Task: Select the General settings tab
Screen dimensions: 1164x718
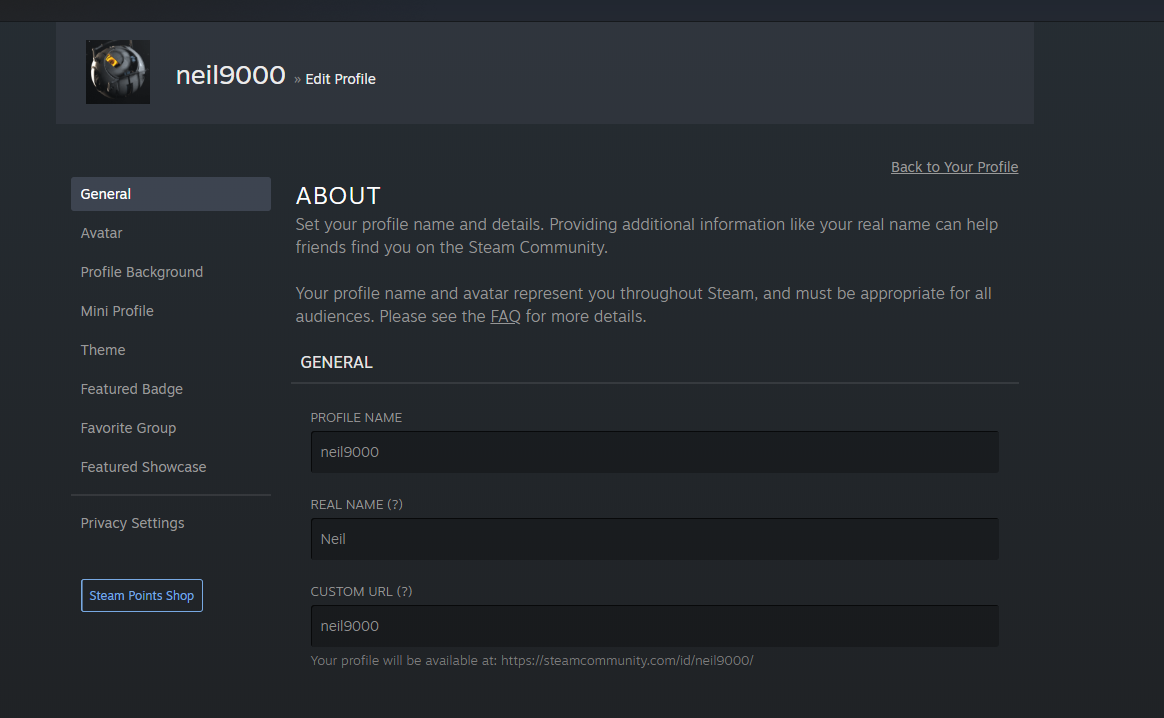Action: (x=171, y=194)
